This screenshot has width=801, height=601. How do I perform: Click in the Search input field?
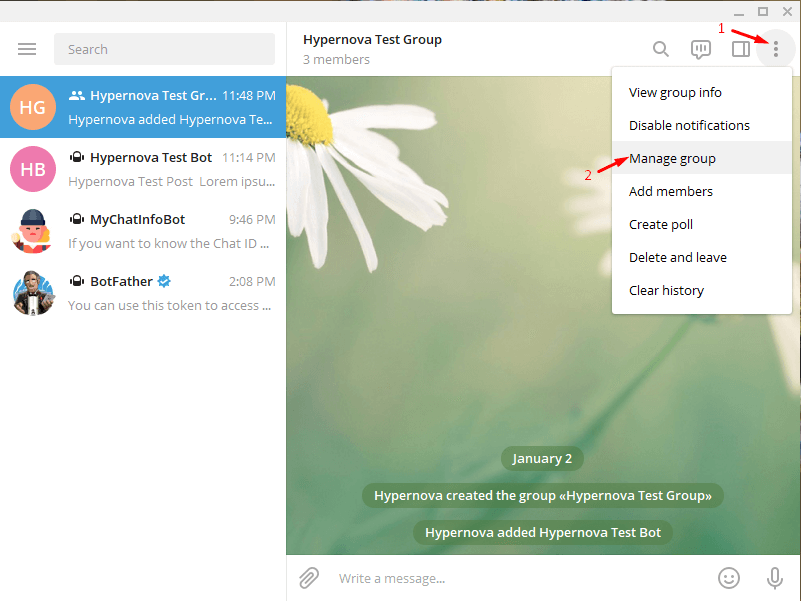(164, 49)
